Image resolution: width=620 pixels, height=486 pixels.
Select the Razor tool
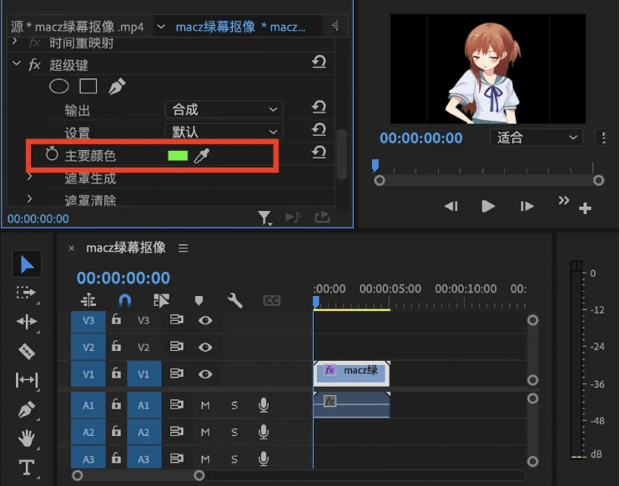click(26, 351)
